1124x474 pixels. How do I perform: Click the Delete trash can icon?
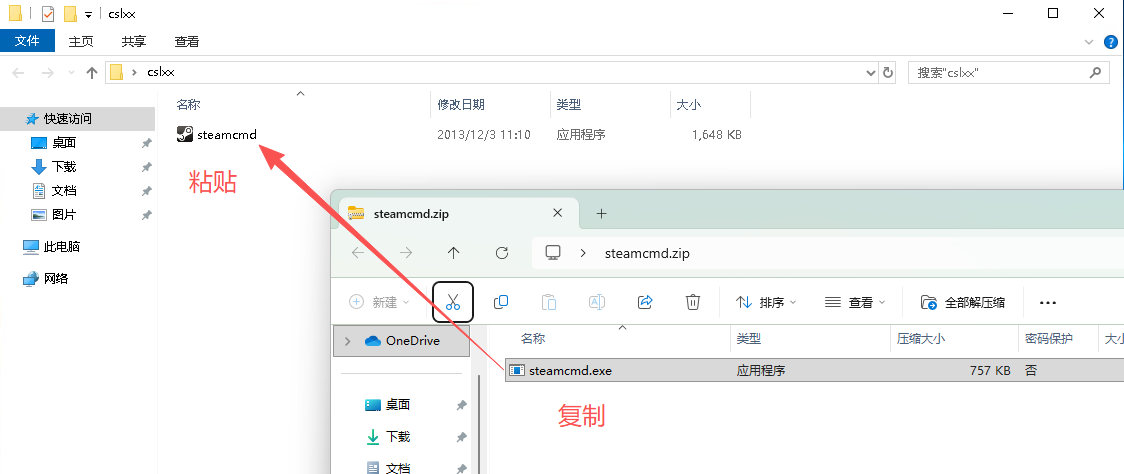click(x=693, y=302)
